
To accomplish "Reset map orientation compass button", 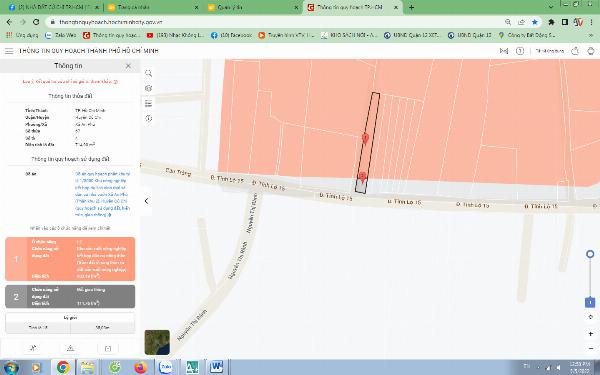I will pyautogui.click(x=590, y=317).
